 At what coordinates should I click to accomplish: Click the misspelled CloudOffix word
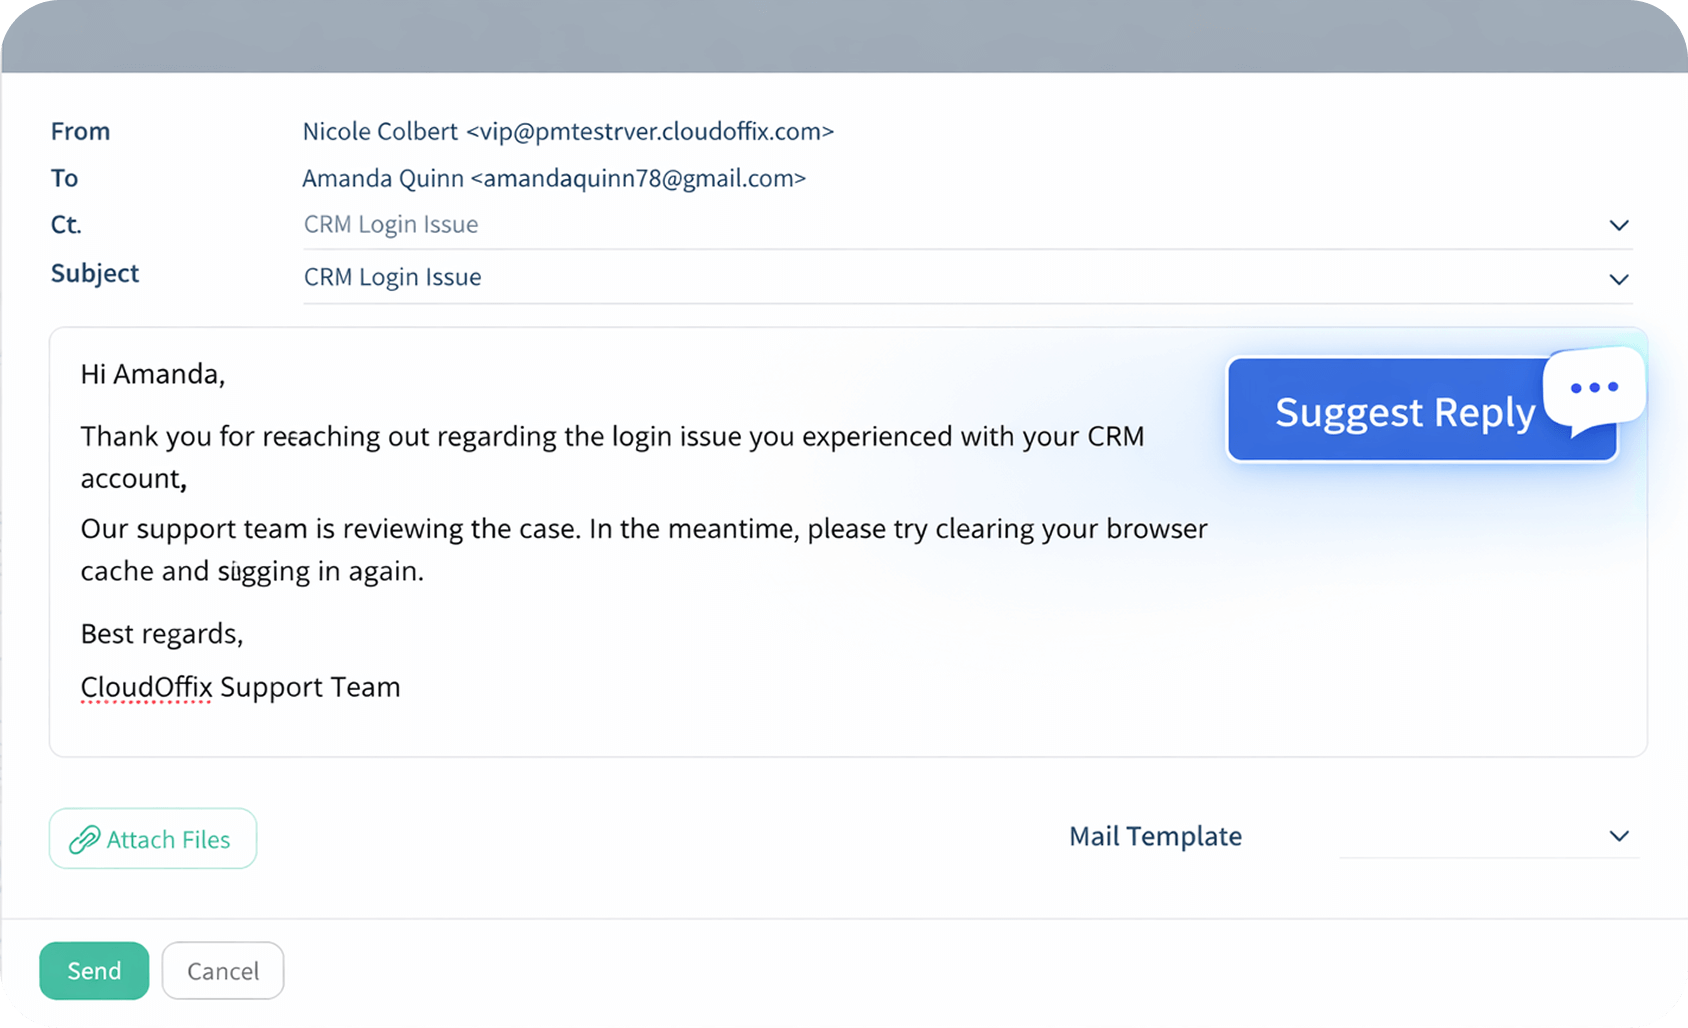(x=145, y=687)
